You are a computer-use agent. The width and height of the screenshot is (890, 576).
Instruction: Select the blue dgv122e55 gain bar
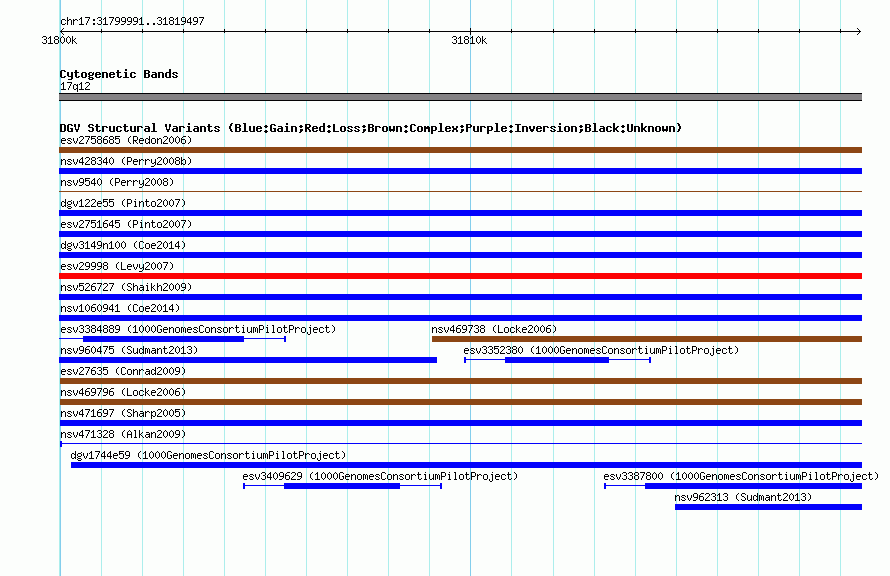tap(460, 213)
